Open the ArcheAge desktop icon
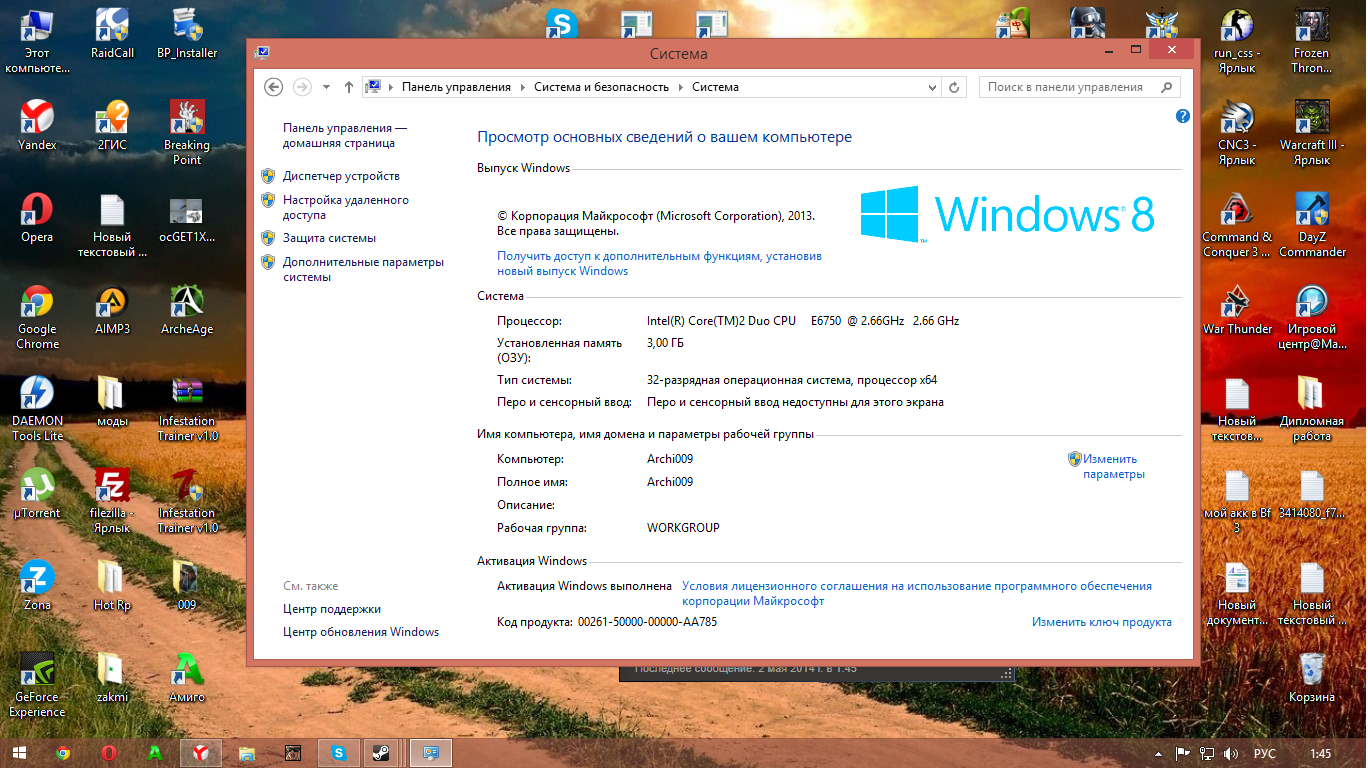1368x768 pixels. tap(187, 309)
